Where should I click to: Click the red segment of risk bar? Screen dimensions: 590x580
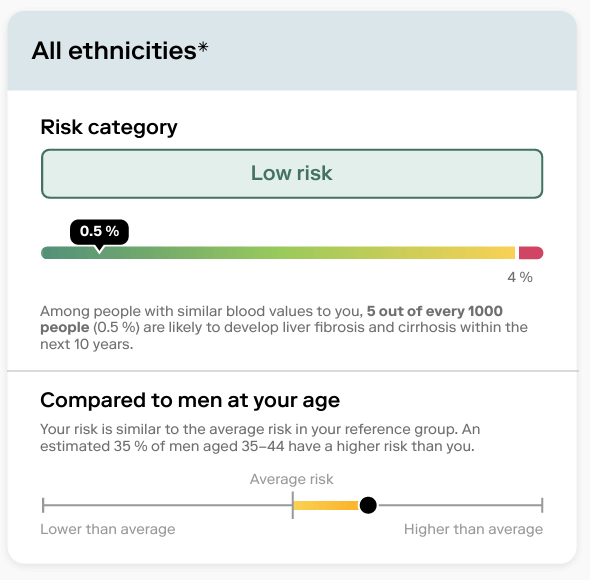click(x=531, y=253)
